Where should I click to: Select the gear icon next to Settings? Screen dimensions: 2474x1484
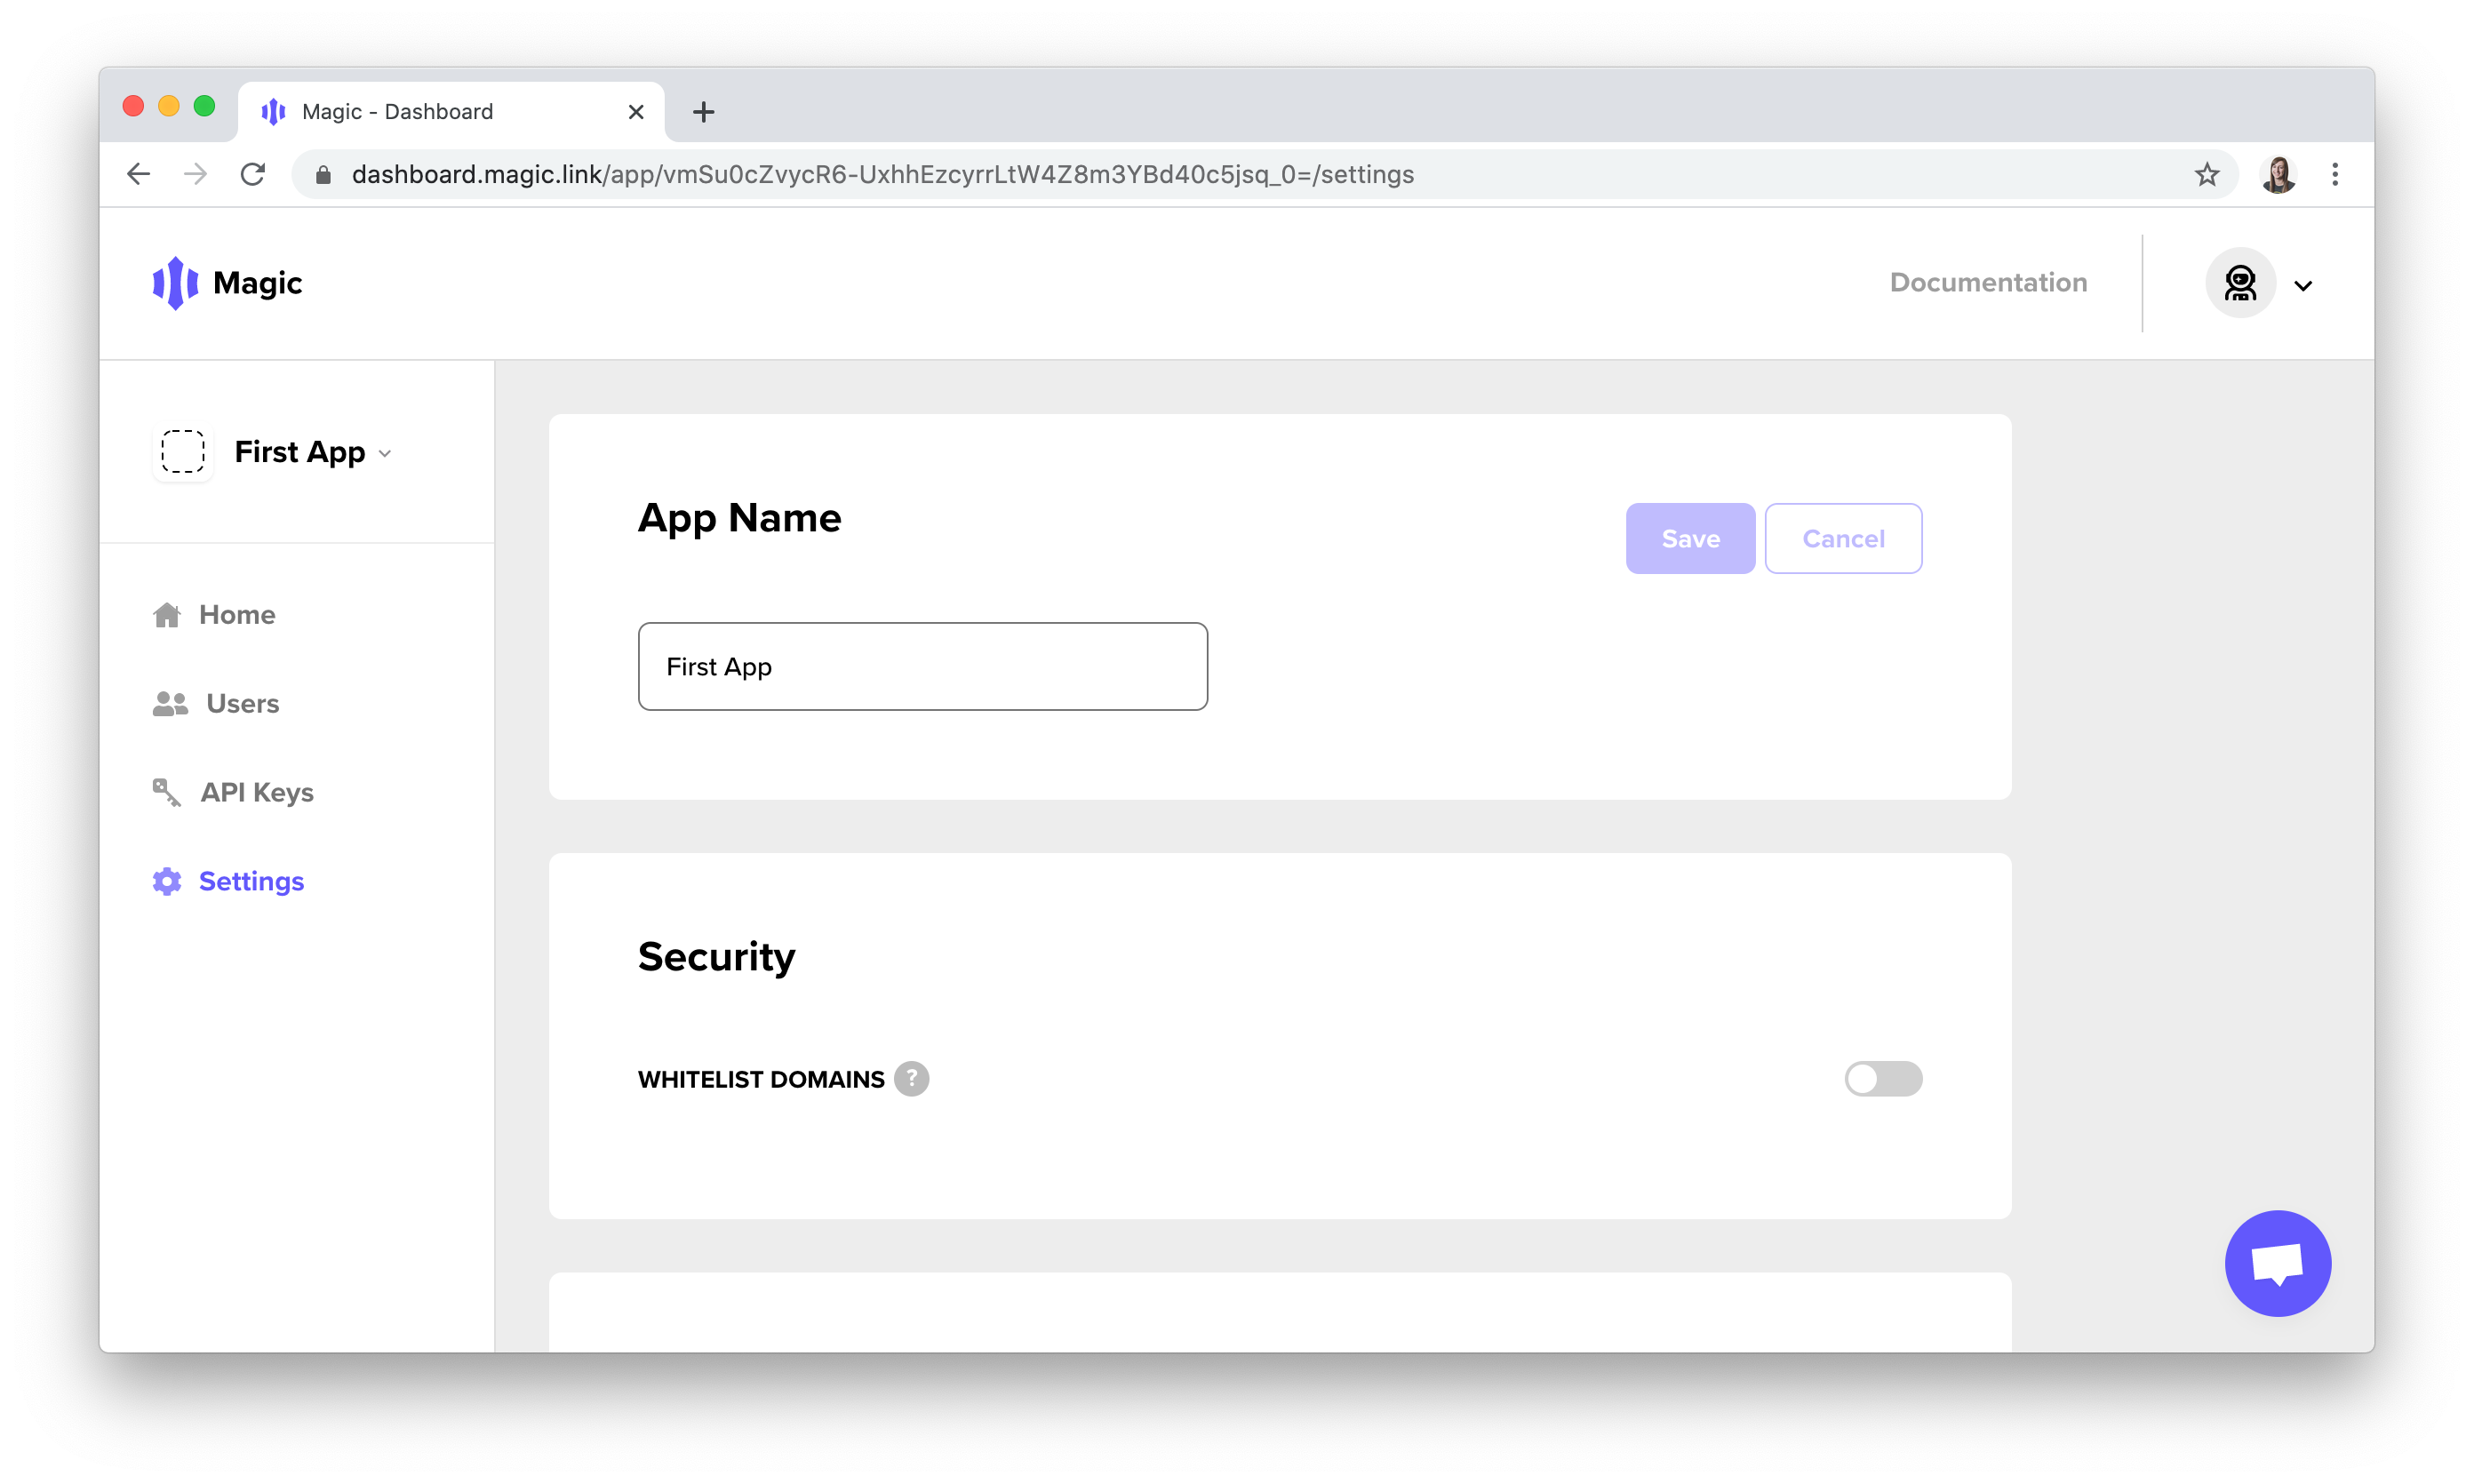pyautogui.click(x=167, y=881)
